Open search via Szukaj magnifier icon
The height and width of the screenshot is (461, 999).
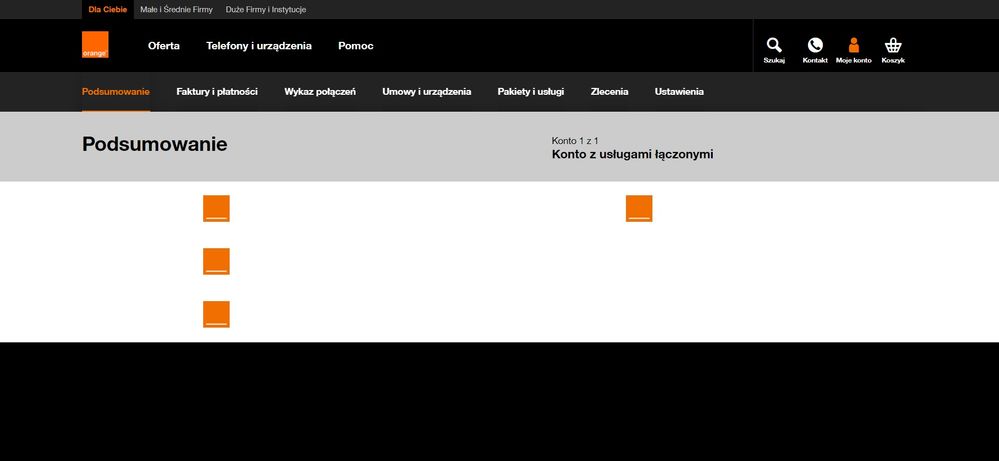774,46
